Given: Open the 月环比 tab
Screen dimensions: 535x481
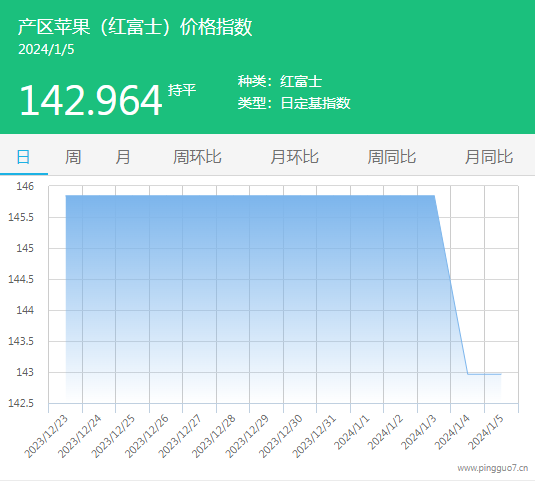Looking at the screenshot, I should (294, 157).
